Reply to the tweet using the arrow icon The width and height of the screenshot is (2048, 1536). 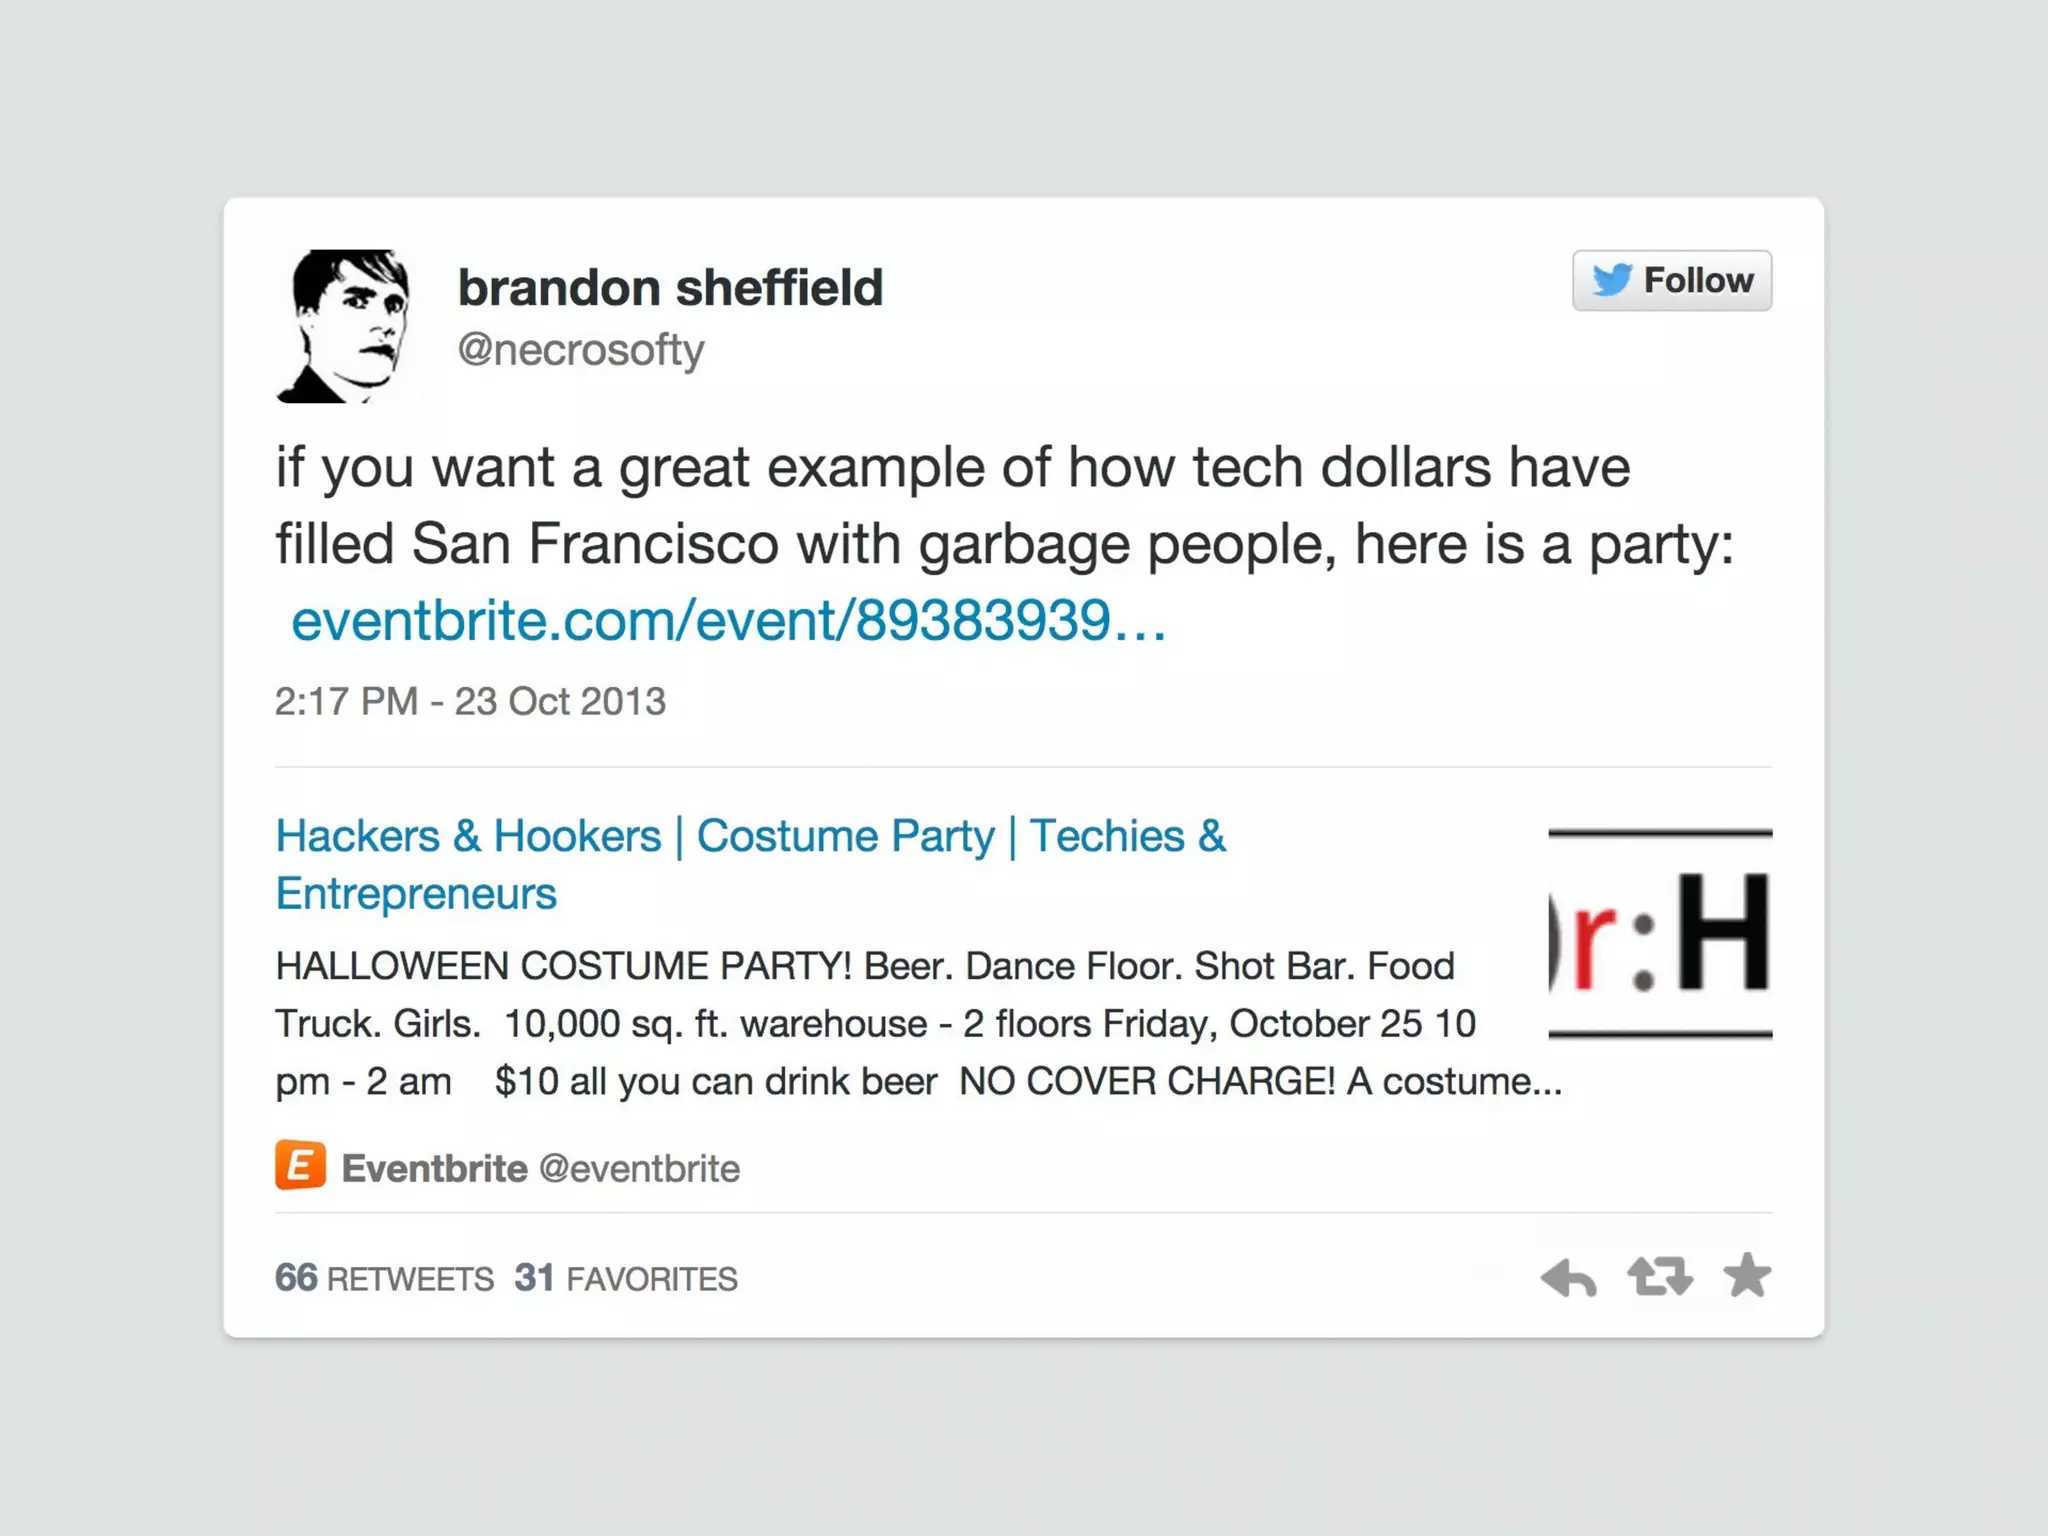point(1568,1278)
